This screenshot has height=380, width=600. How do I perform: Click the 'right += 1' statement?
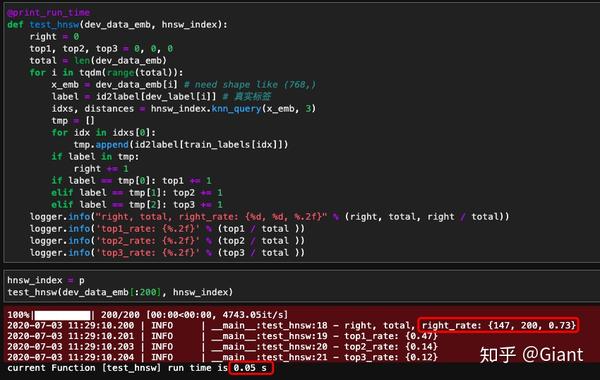pyautogui.click(x=101, y=169)
